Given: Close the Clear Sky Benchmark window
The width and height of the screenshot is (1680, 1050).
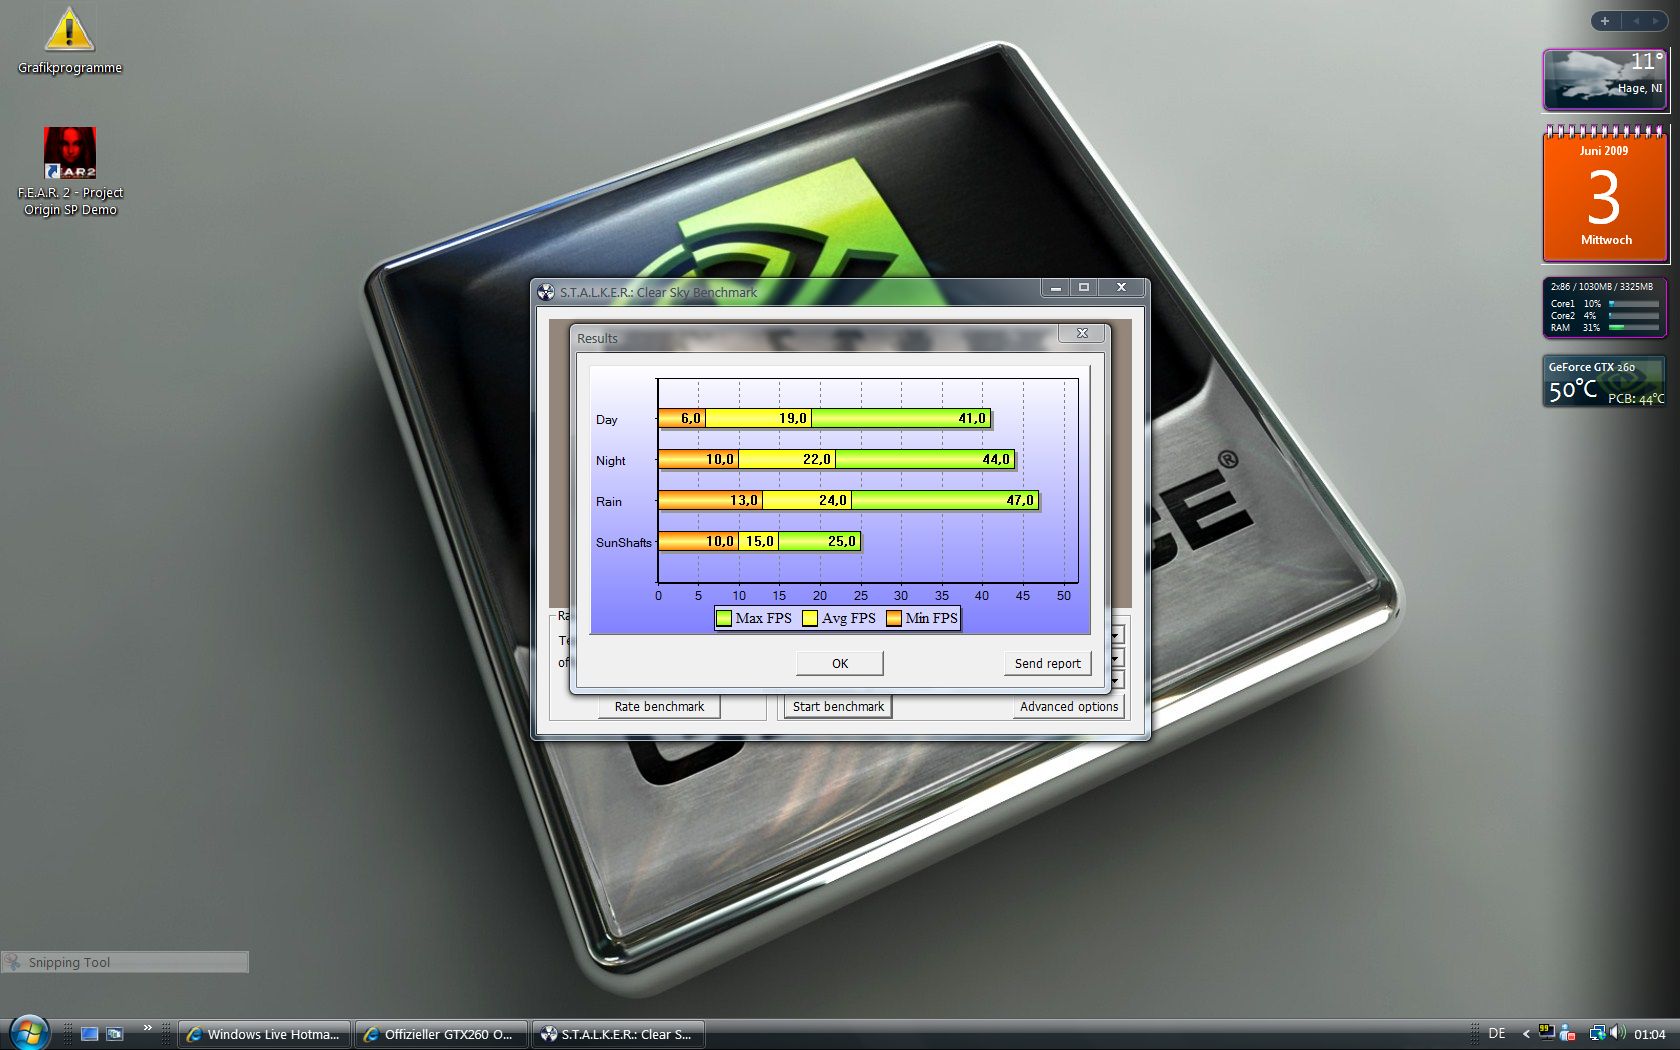Looking at the screenshot, I should [1121, 288].
